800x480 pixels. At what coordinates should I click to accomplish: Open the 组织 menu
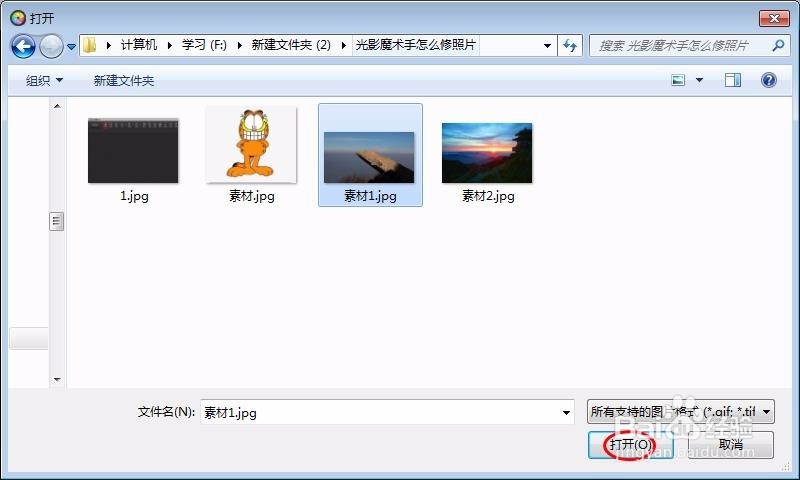[44, 81]
